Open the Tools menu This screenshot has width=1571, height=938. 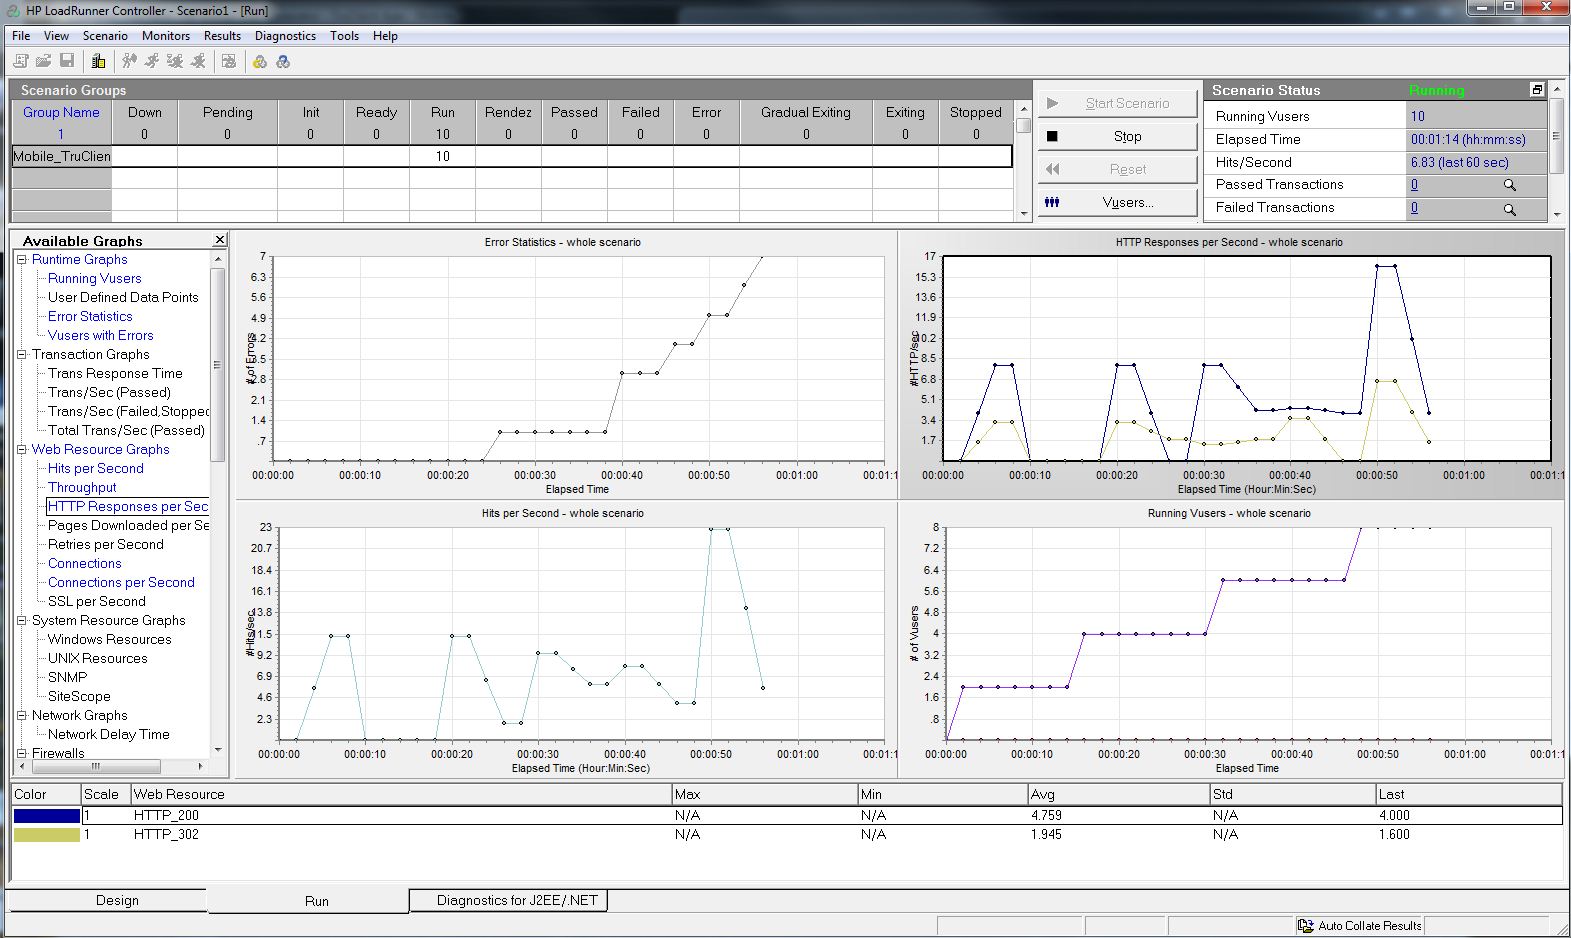click(344, 36)
